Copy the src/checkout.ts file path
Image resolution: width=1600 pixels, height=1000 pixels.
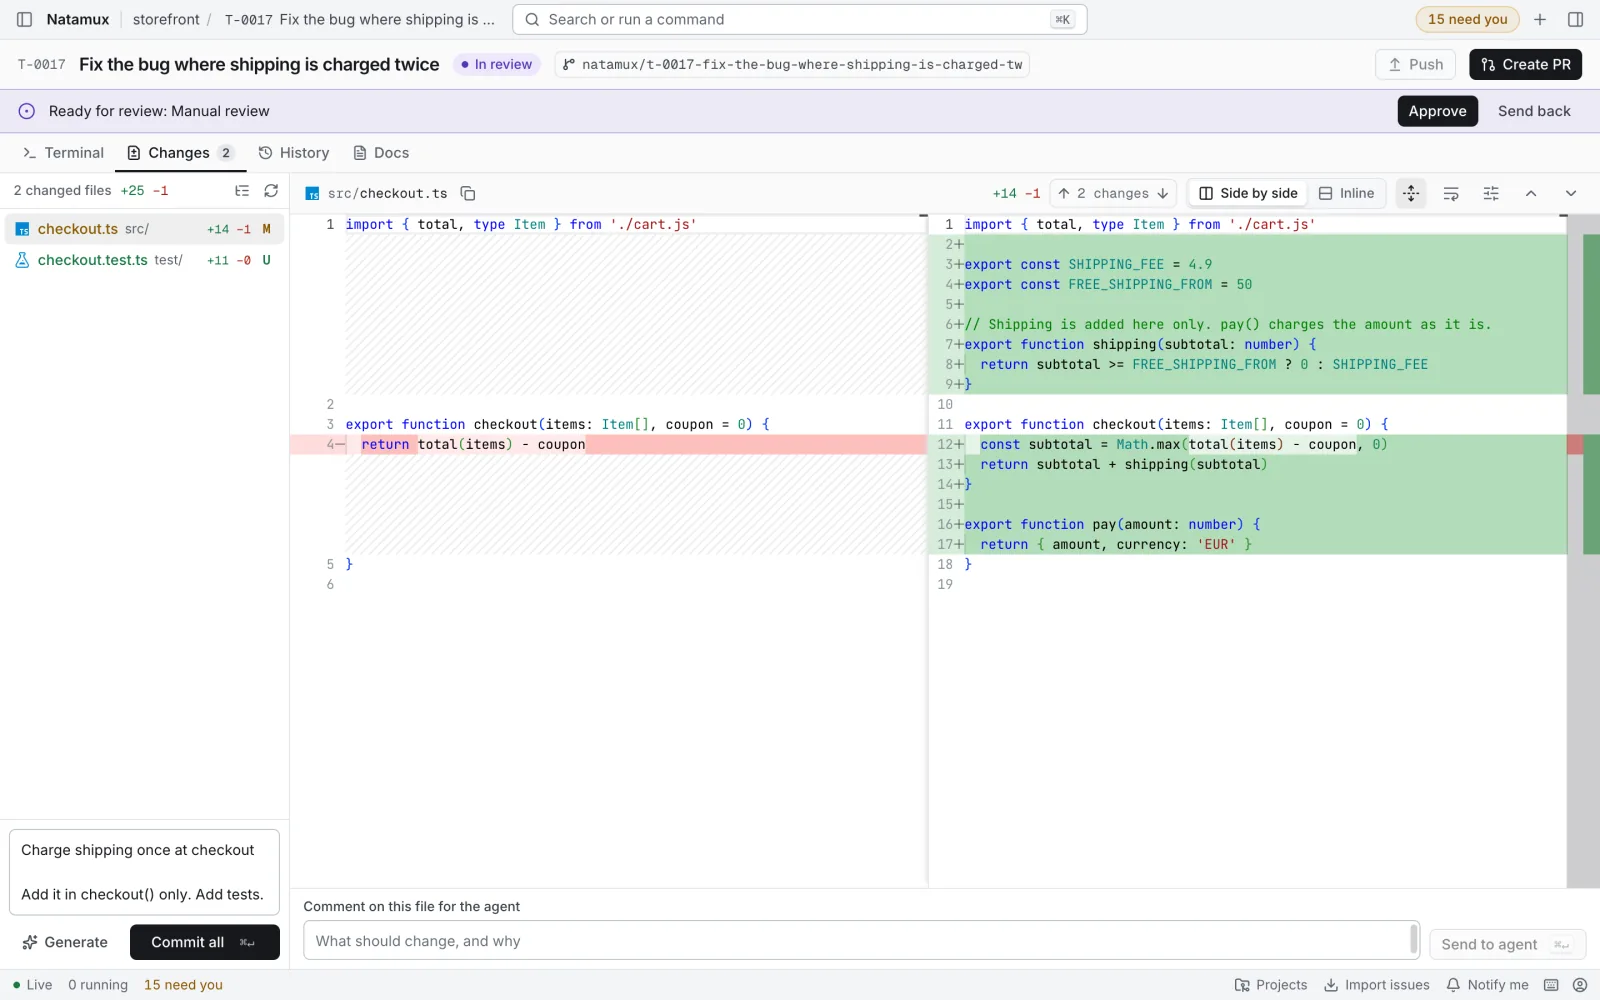467,193
